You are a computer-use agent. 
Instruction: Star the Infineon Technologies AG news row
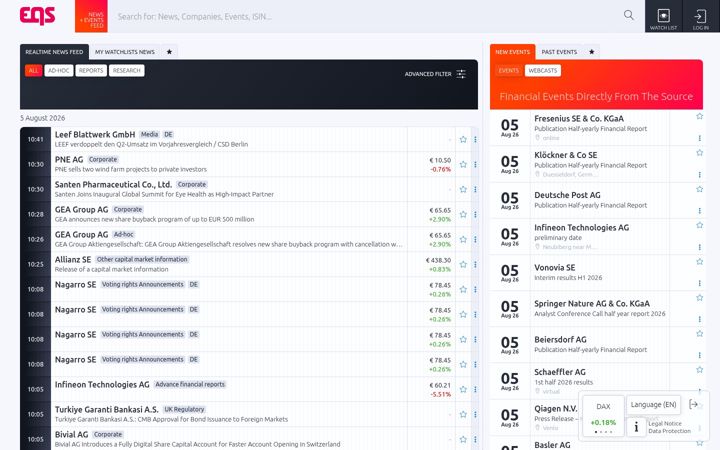(463, 389)
